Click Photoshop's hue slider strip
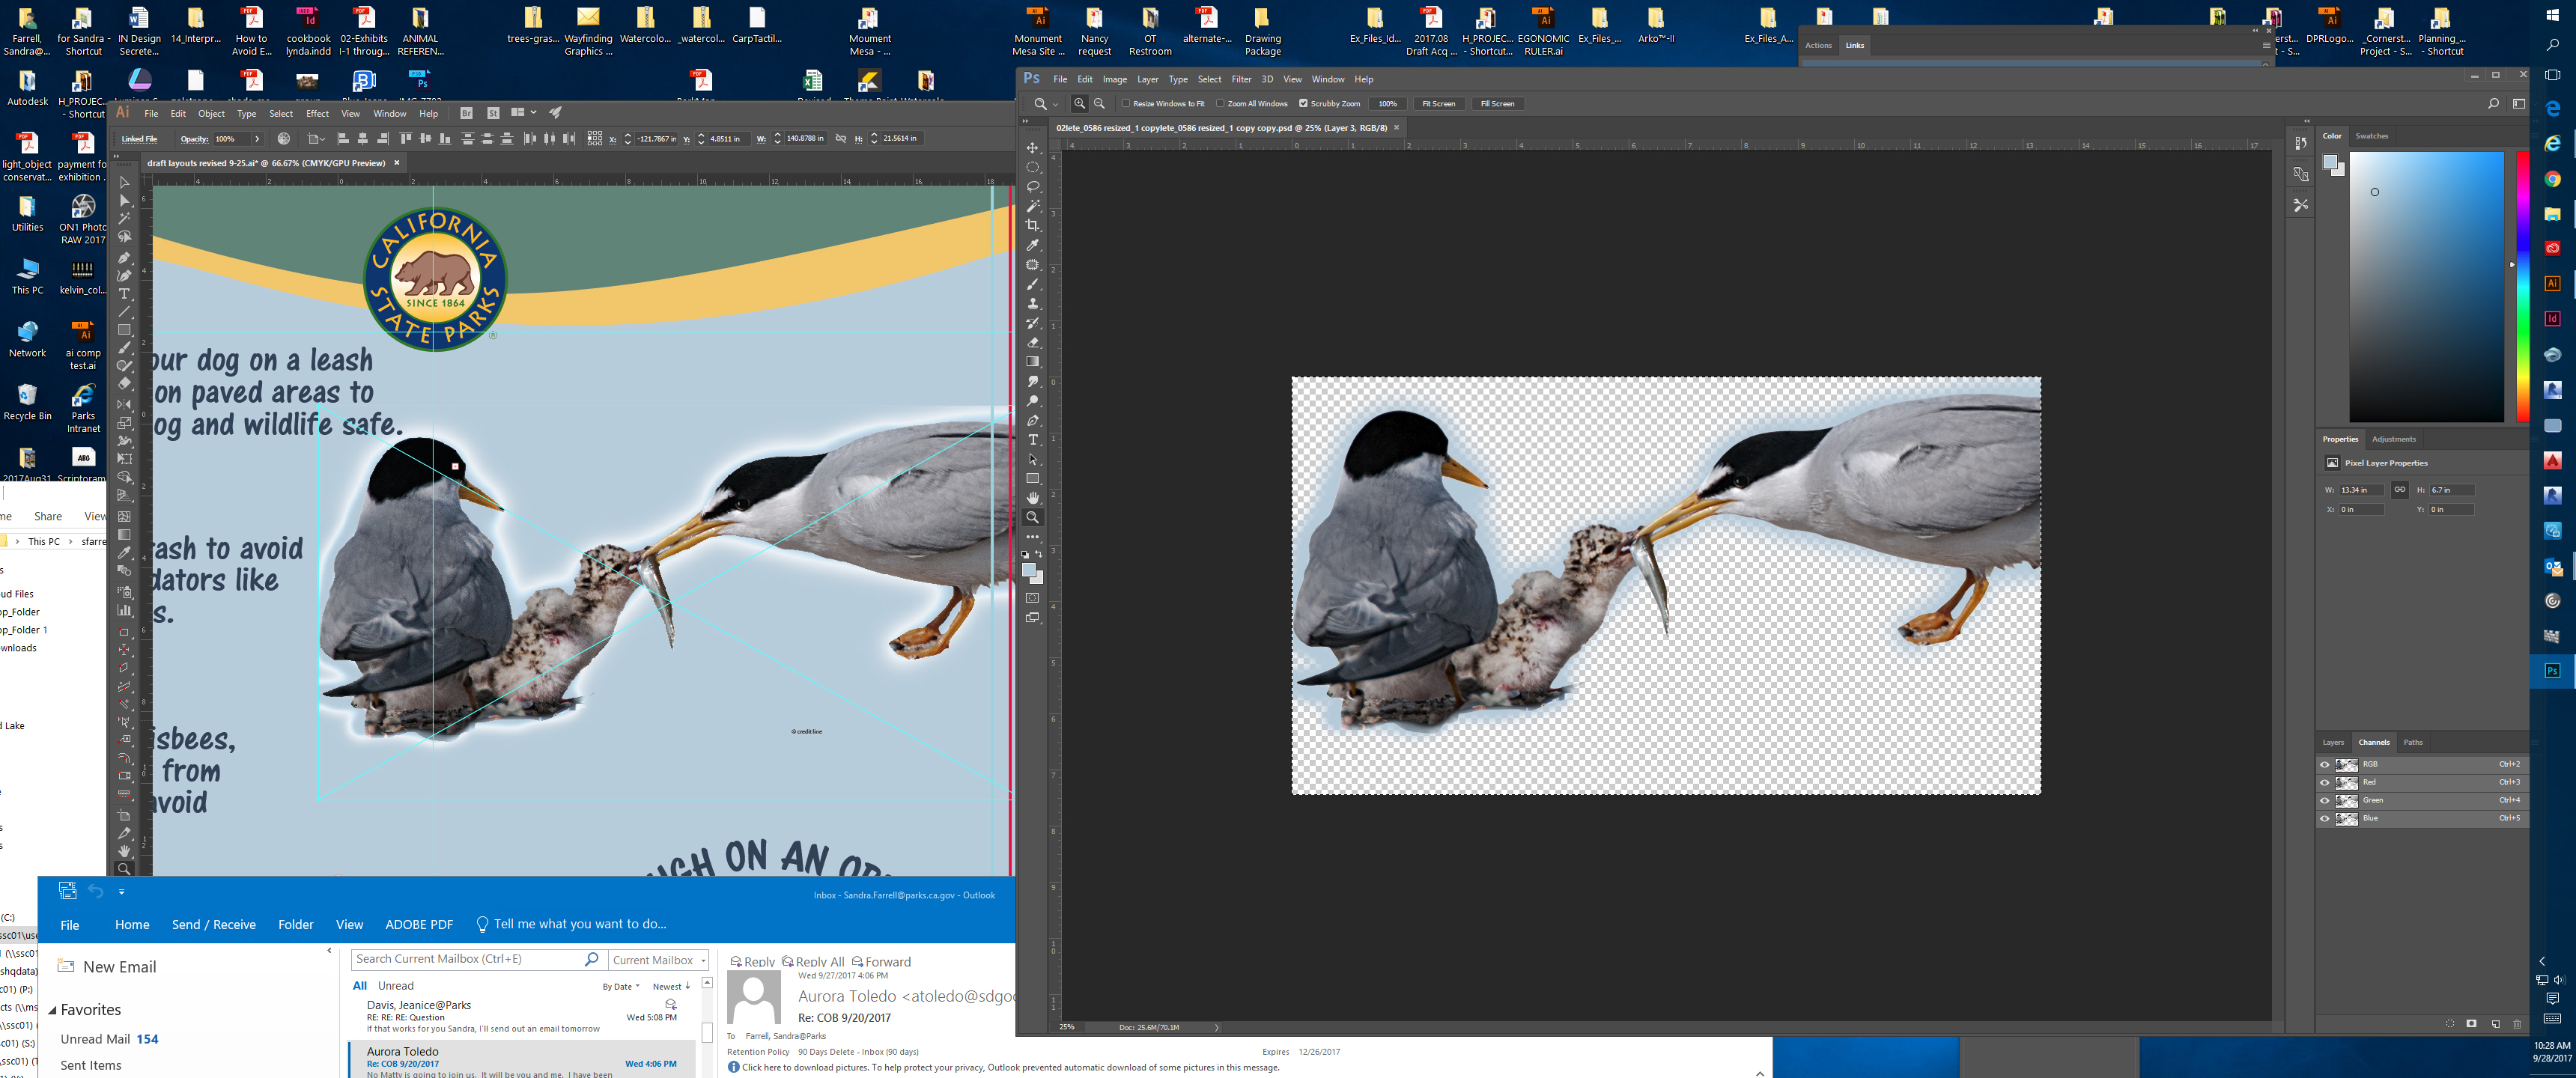The height and width of the screenshot is (1078, 2576). (2521, 287)
